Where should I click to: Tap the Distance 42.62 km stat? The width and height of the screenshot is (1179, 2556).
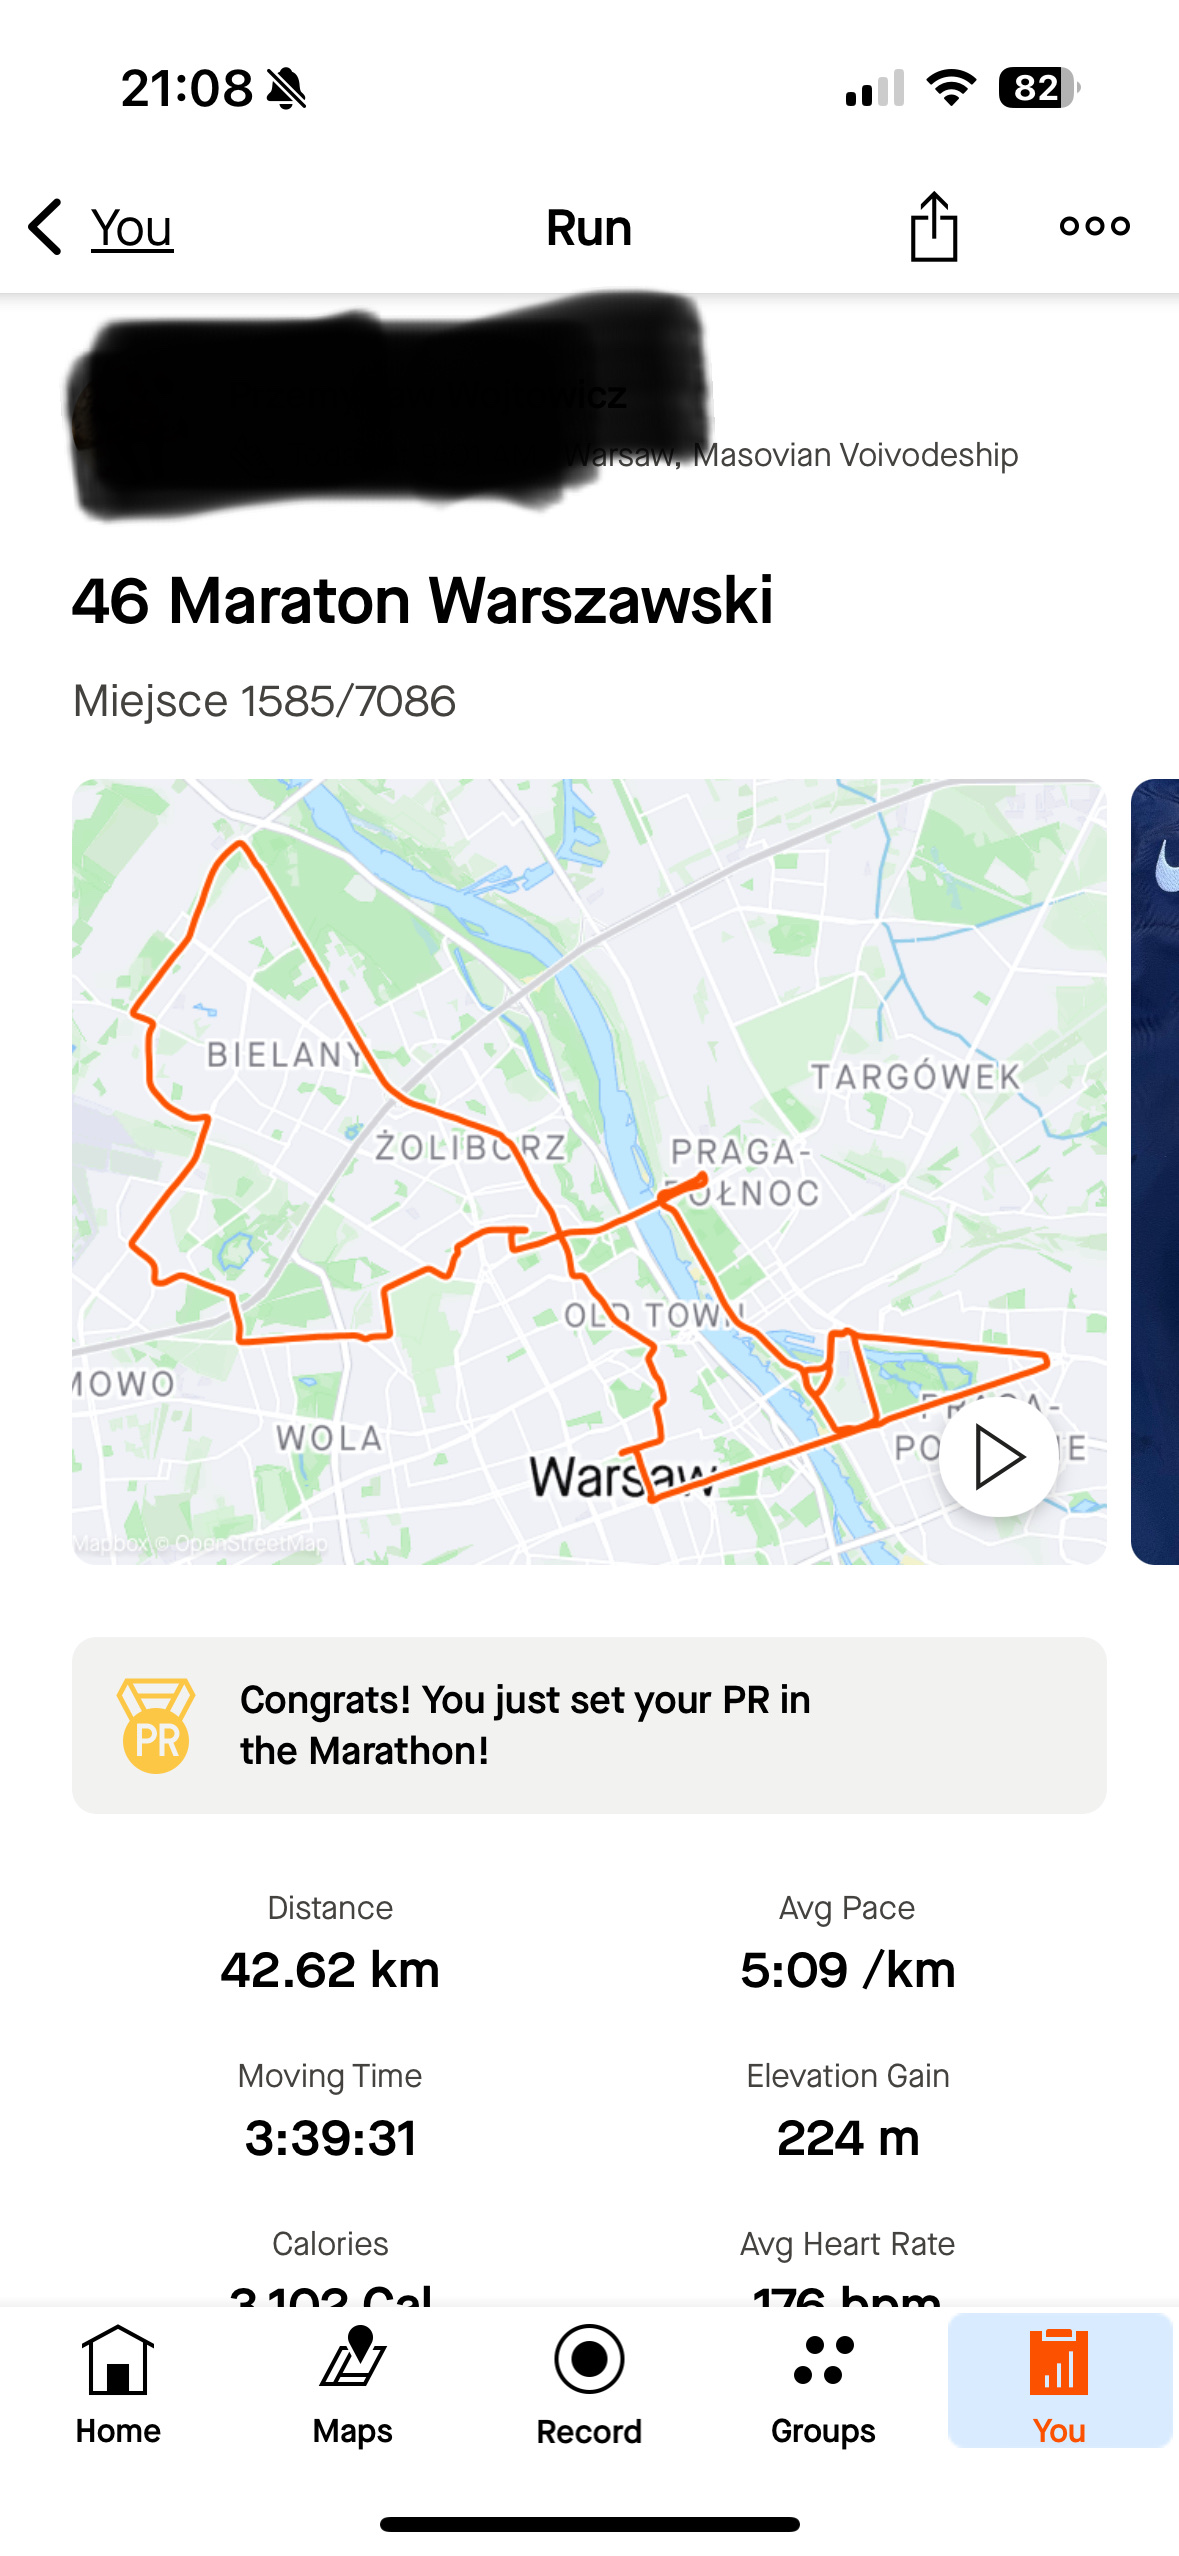pos(330,1946)
